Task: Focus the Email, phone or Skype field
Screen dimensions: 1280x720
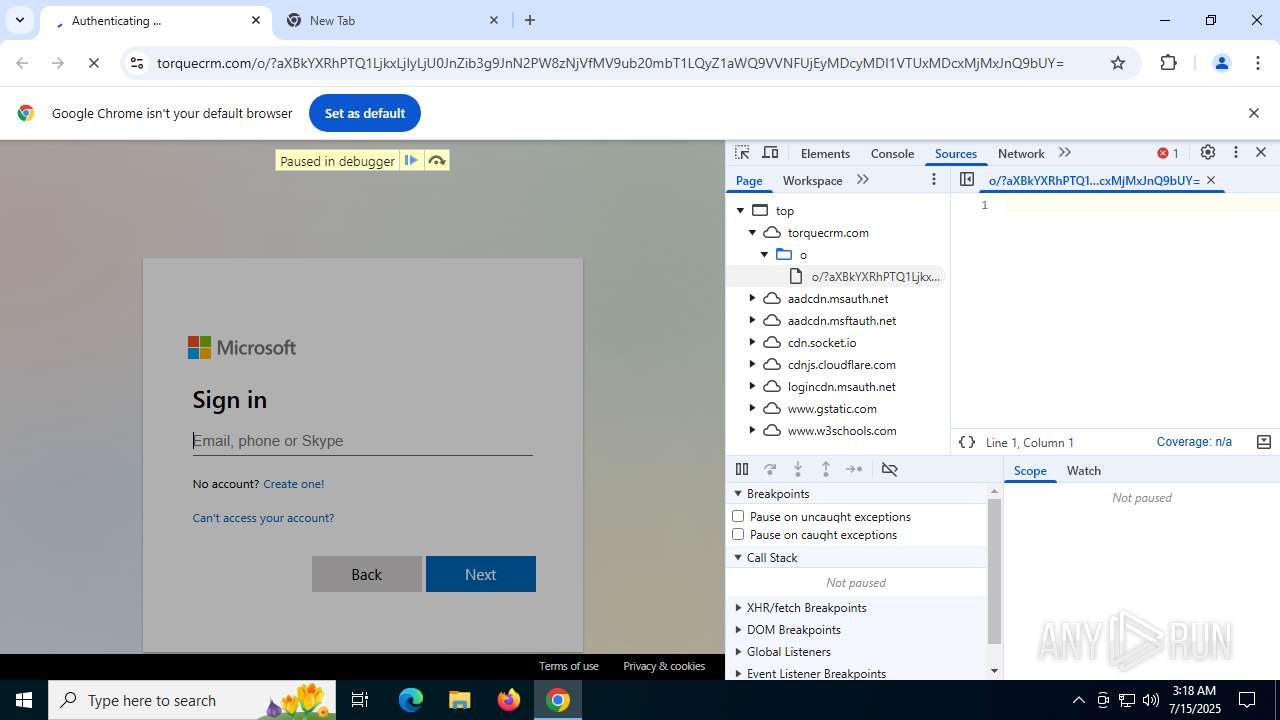Action: pos(363,441)
